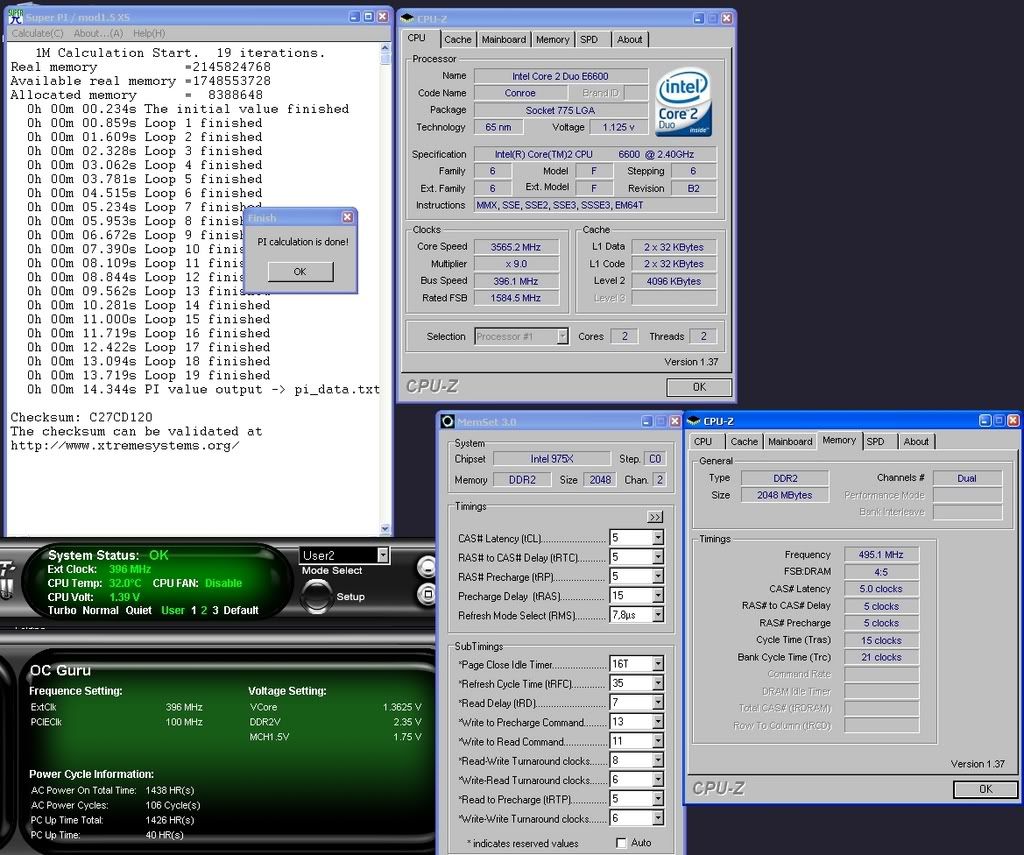Open the Refresh Mode Select dropdown
1024x855 pixels.
tap(658, 615)
